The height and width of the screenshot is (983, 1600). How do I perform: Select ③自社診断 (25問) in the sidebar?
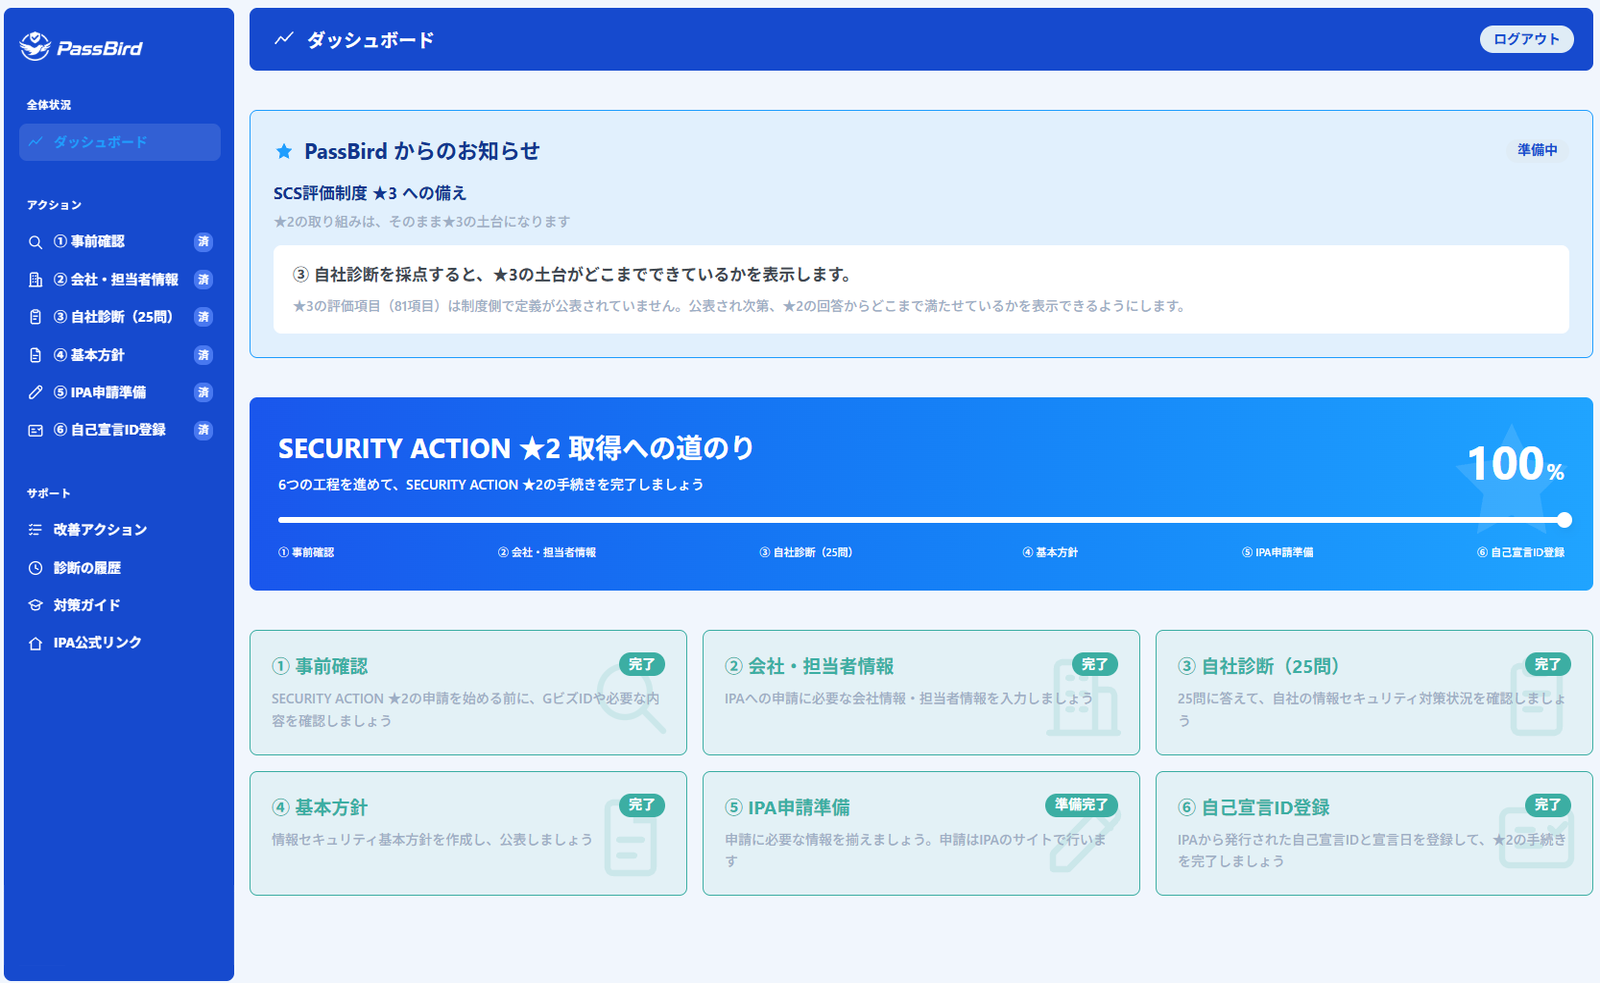click(x=120, y=317)
